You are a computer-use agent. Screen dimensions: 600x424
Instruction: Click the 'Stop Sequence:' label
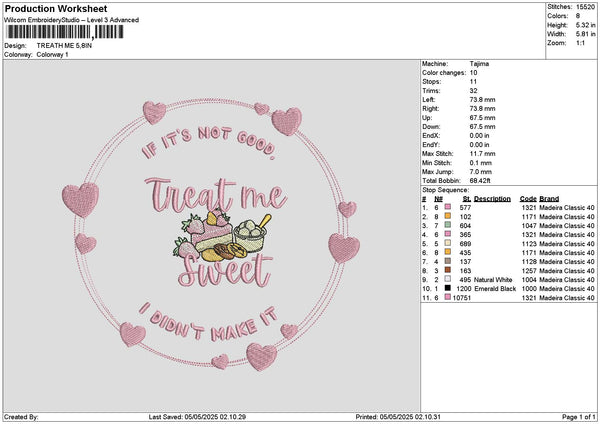pos(445,190)
